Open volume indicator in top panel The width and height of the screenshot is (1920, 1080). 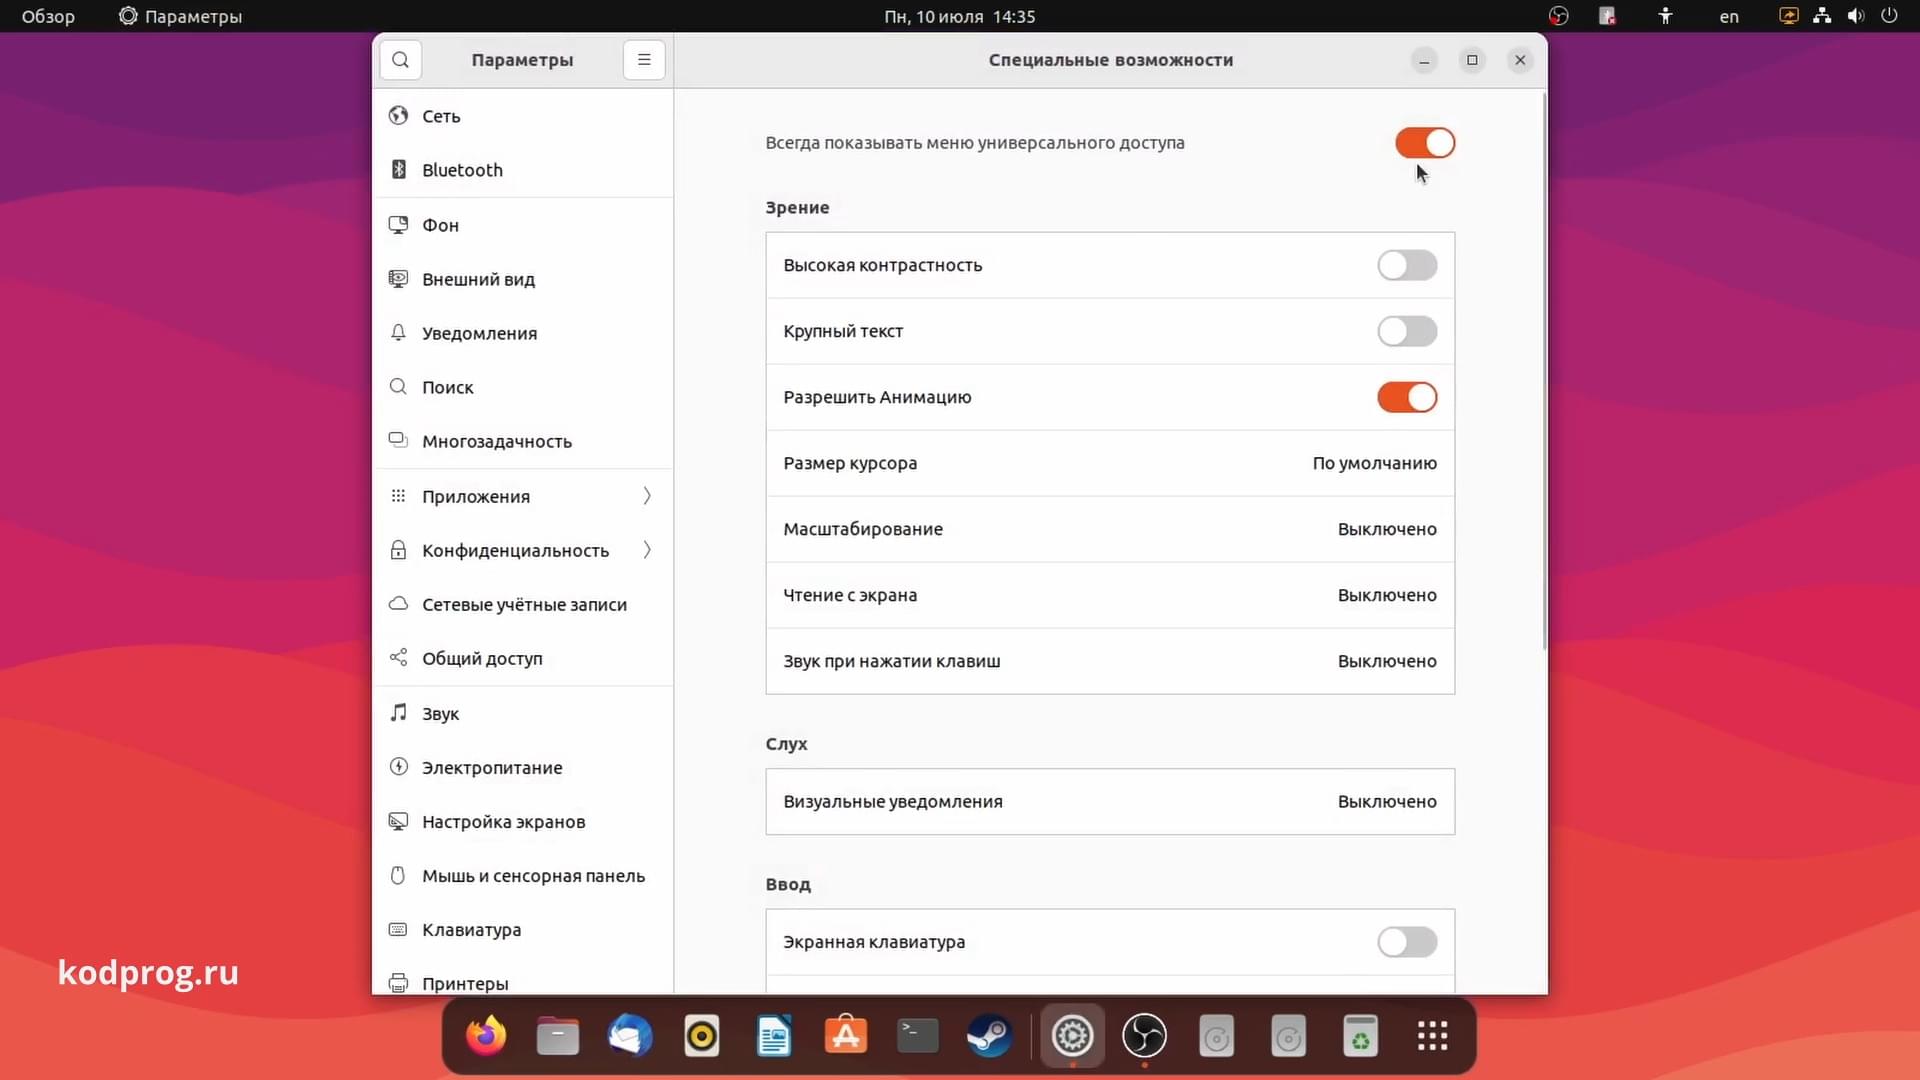pyautogui.click(x=1856, y=16)
